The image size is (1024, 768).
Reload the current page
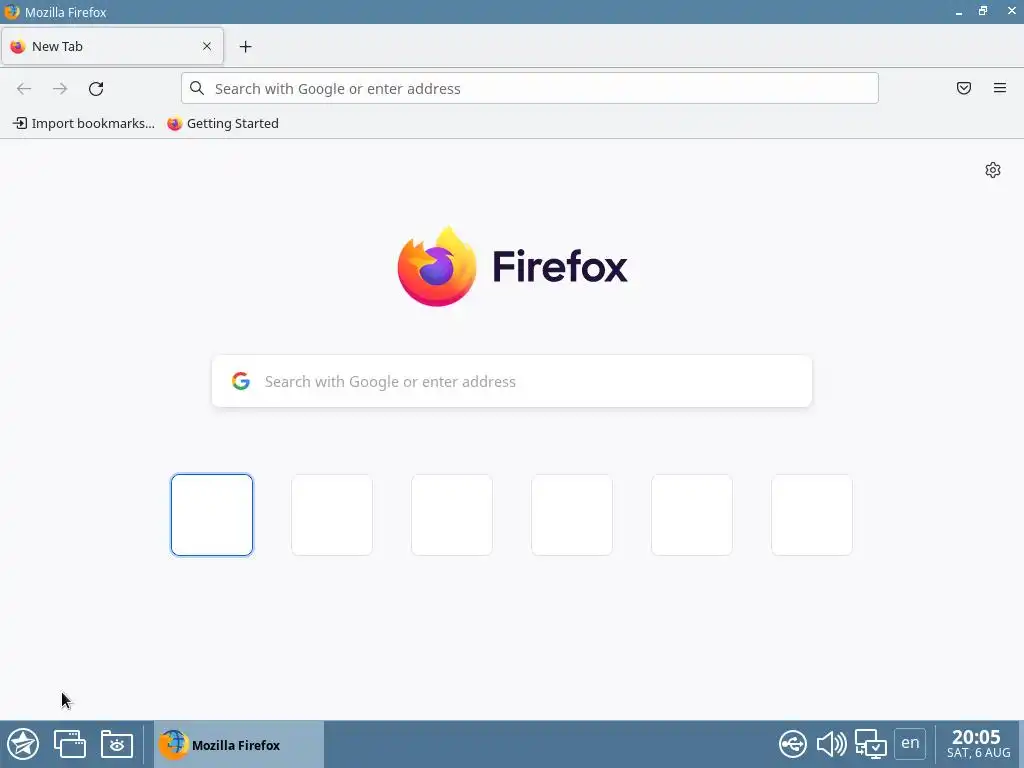[96, 89]
